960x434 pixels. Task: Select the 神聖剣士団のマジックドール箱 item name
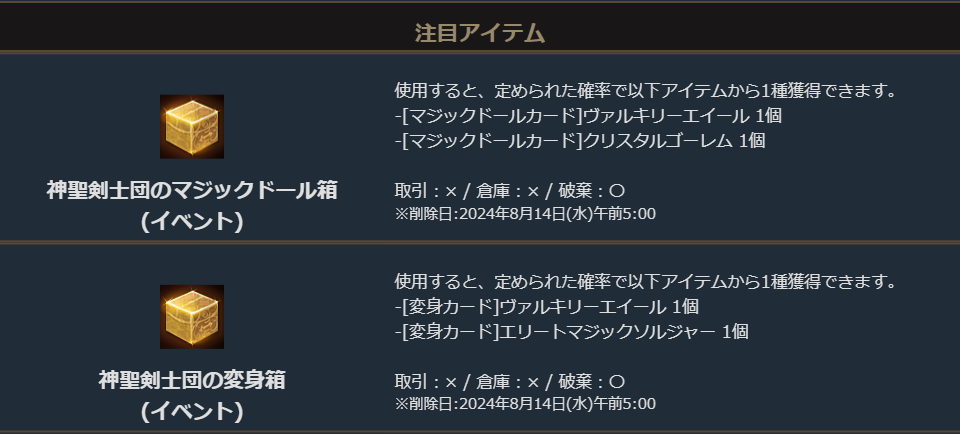[192, 190]
